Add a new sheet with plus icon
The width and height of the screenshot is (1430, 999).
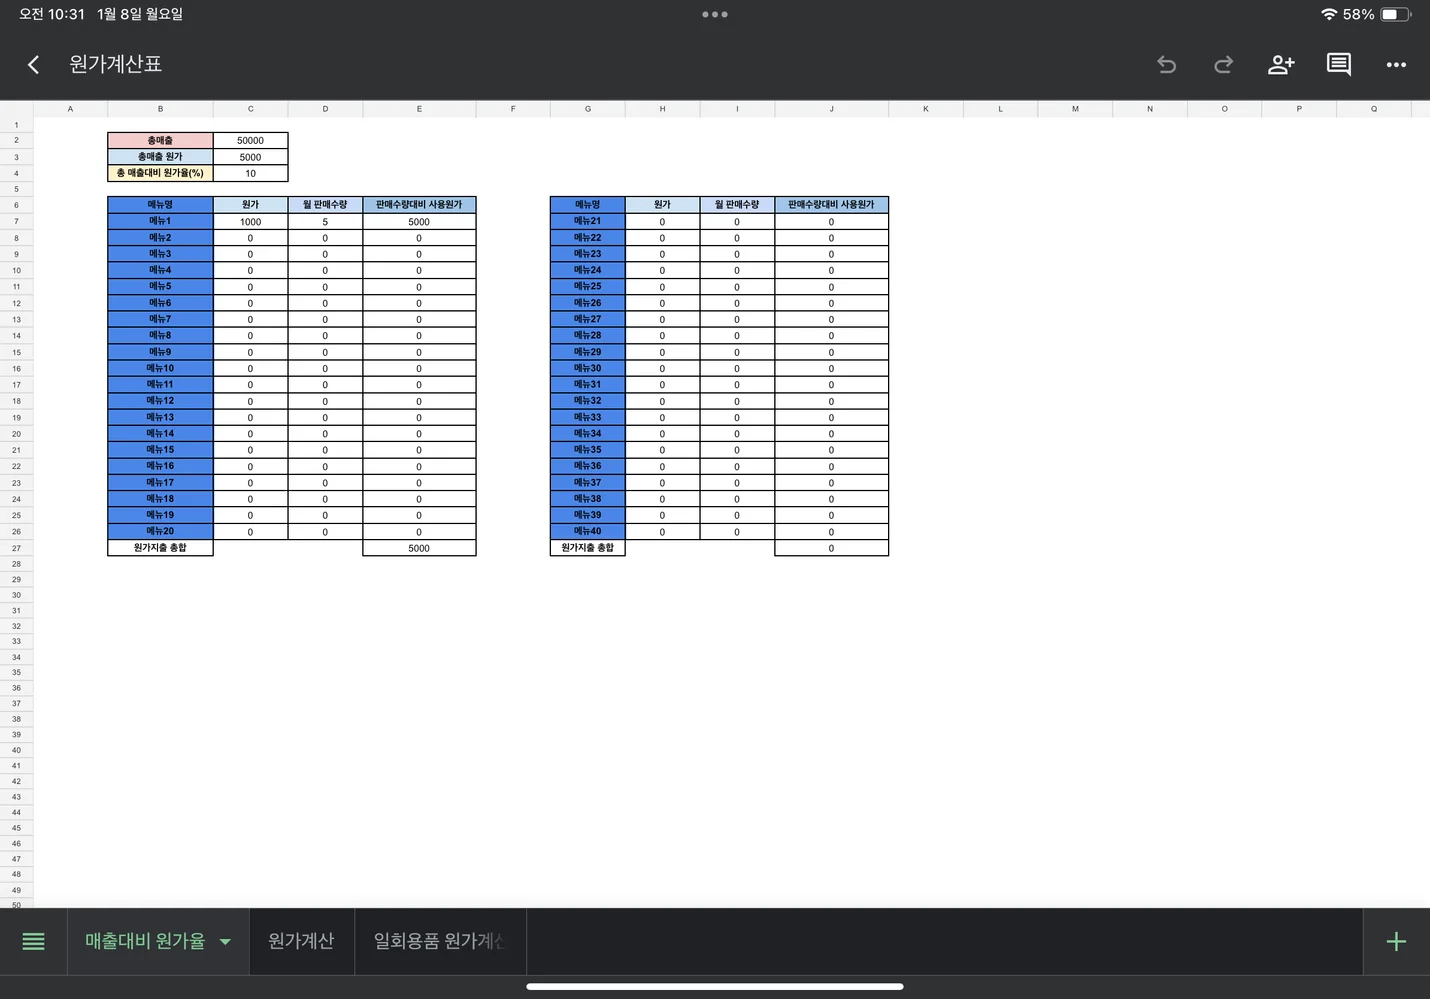(1396, 941)
